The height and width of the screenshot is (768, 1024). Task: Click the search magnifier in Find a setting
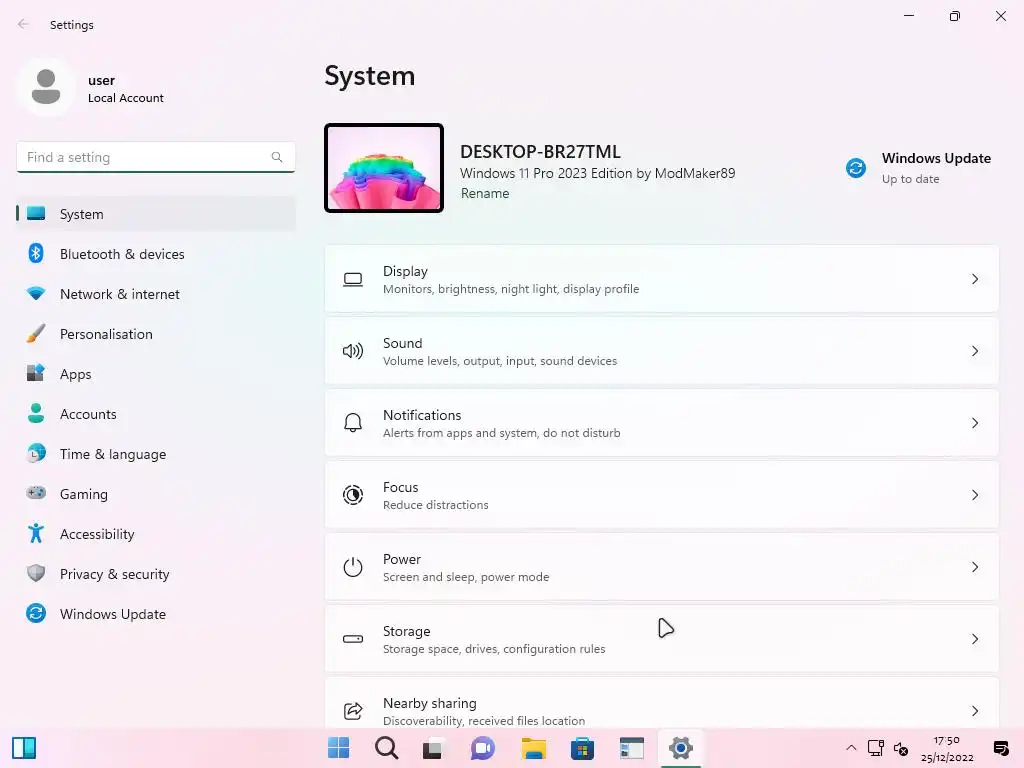(x=277, y=157)
